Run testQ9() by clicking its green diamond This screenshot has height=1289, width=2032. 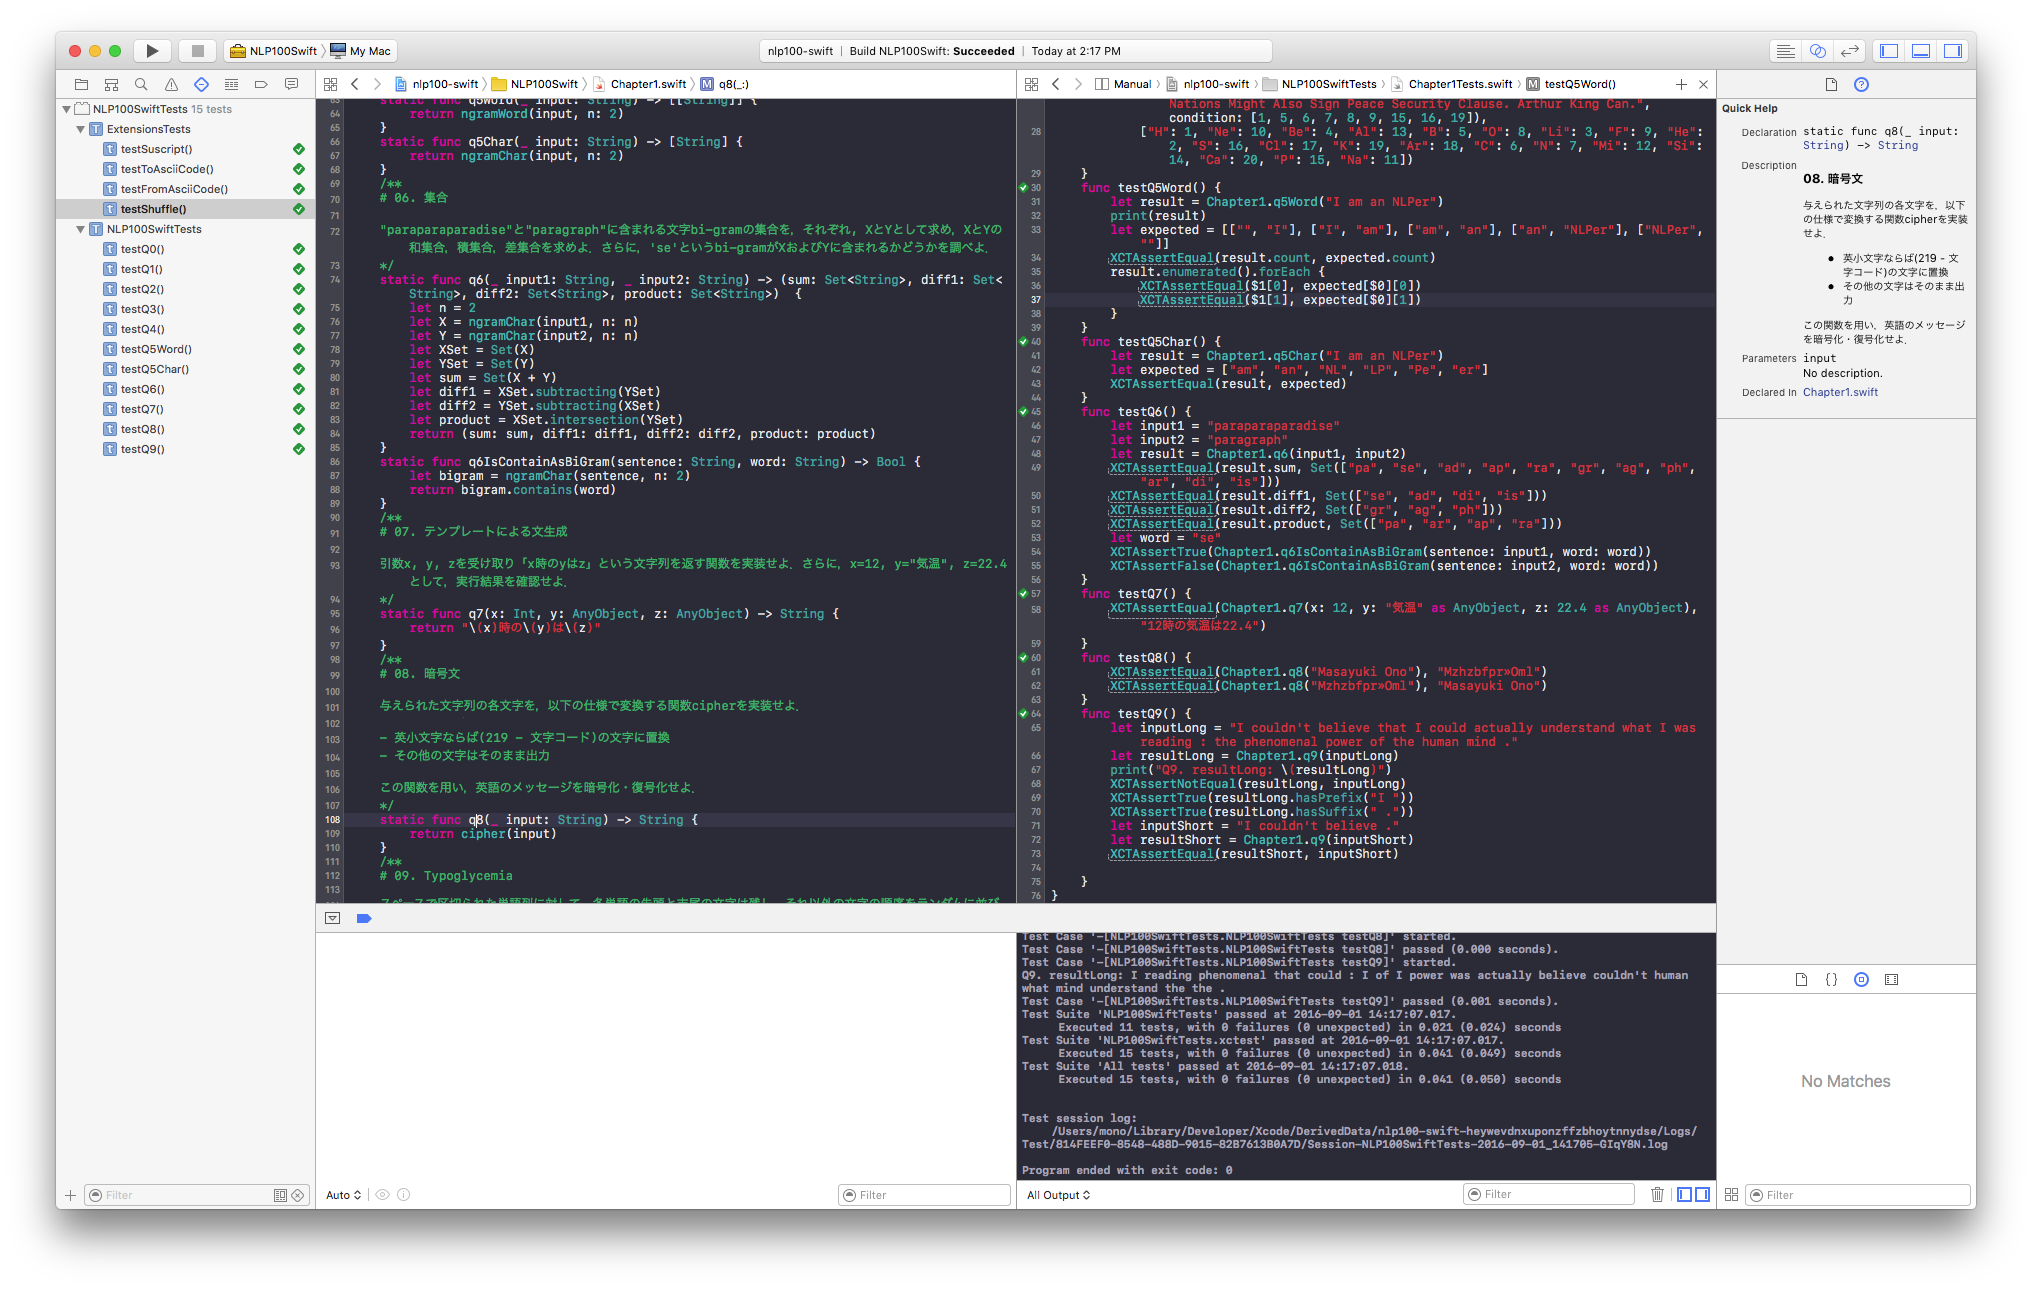[298, 449]
